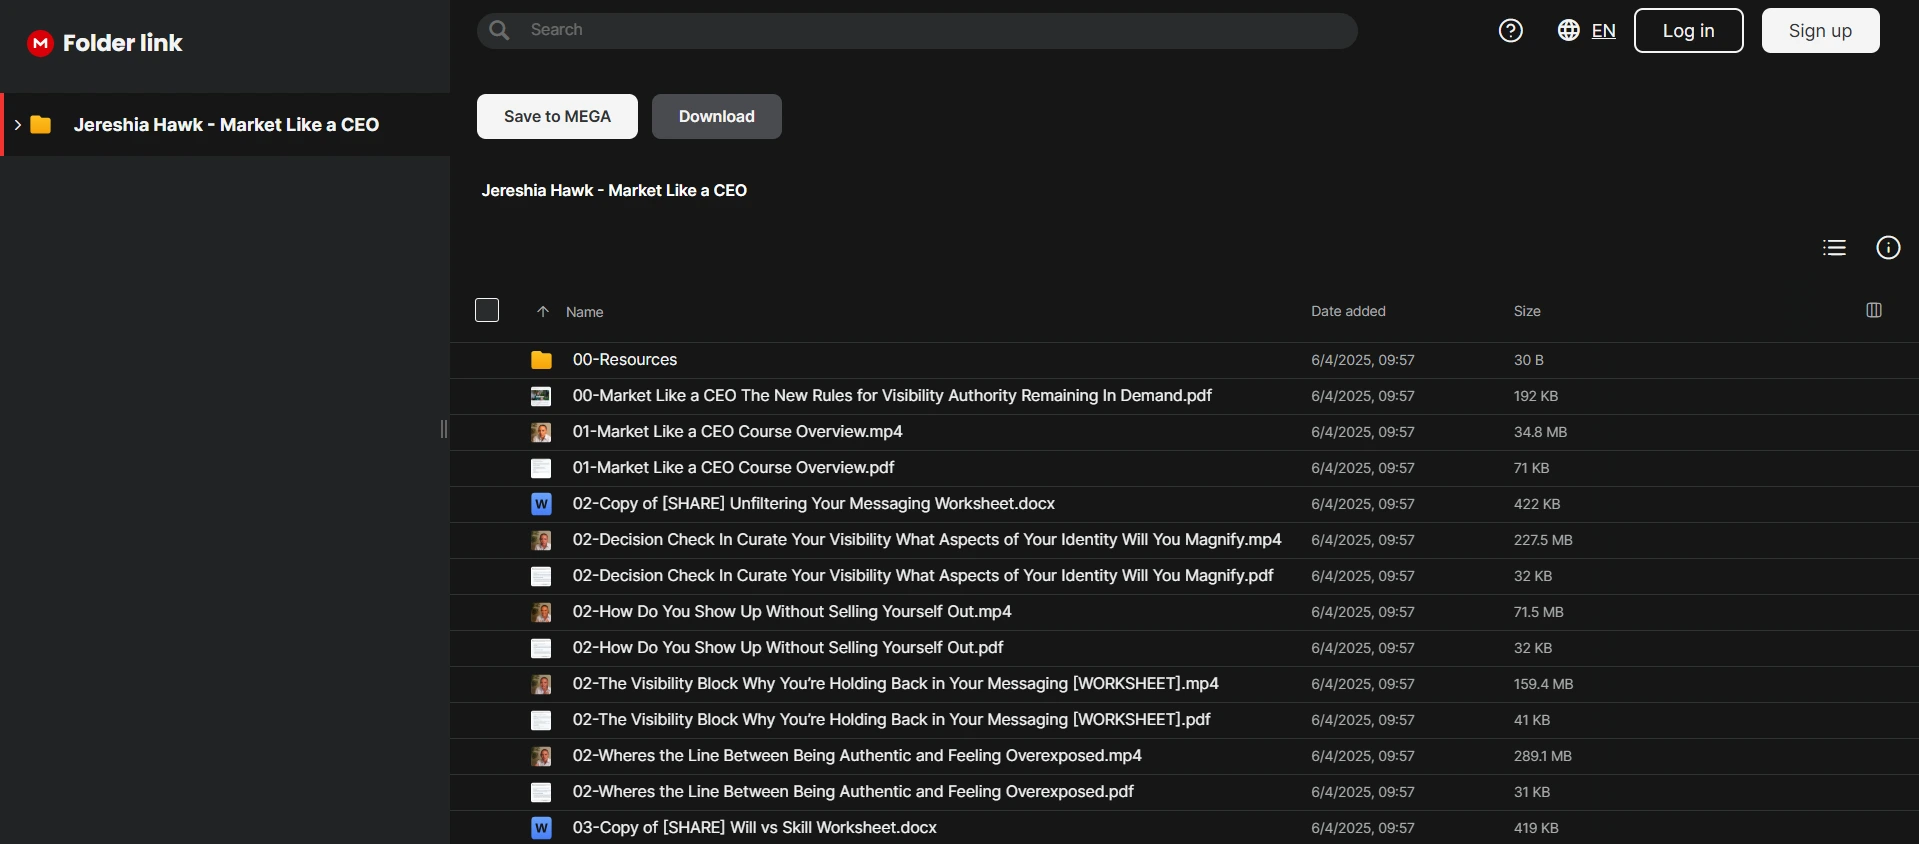Viewport: 1919px width, 844px height.
Task: Select 02-The Visibility Block [WORKSHEET].pdf name
Action: (892, 720)
